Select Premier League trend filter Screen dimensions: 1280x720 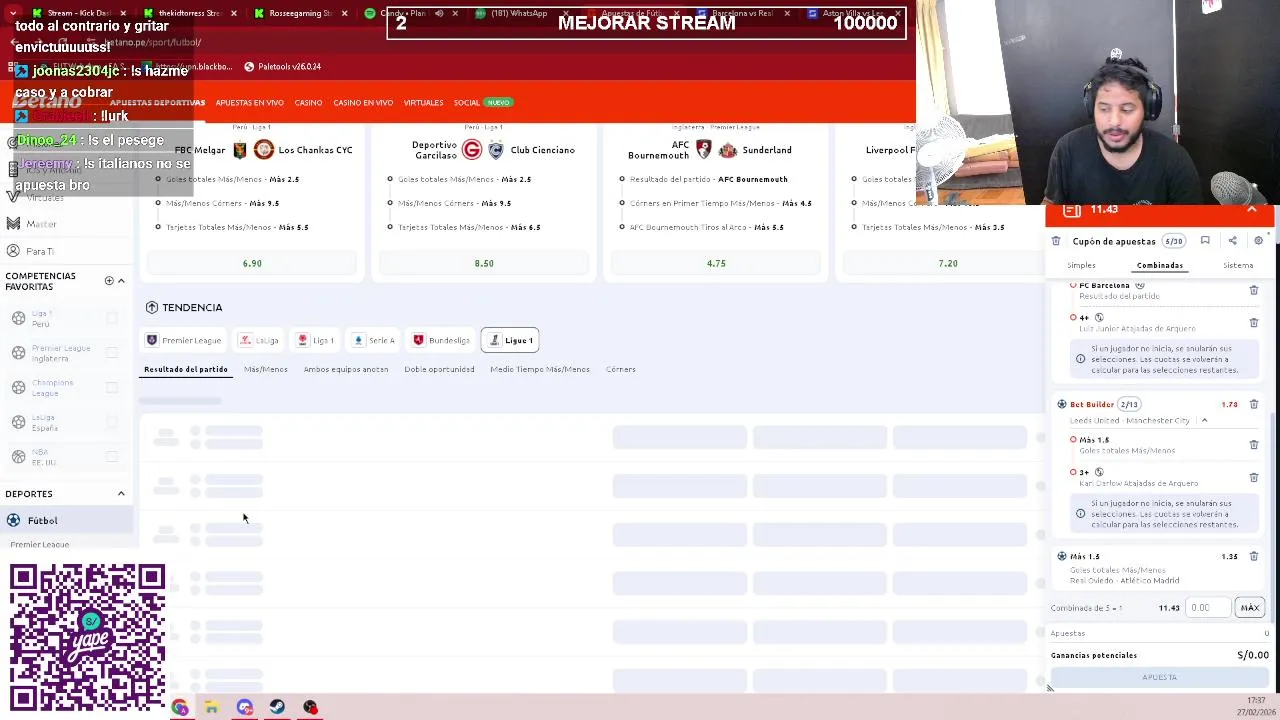[x=184, y=340]
